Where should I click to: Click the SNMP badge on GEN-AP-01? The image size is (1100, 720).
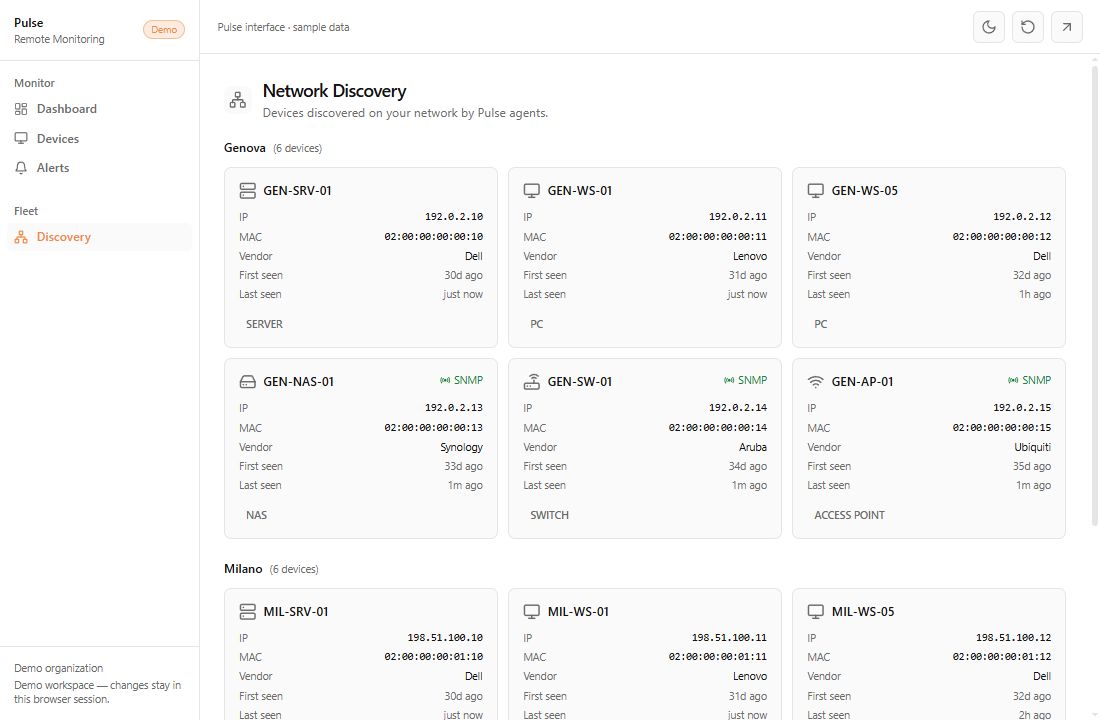1030,380
